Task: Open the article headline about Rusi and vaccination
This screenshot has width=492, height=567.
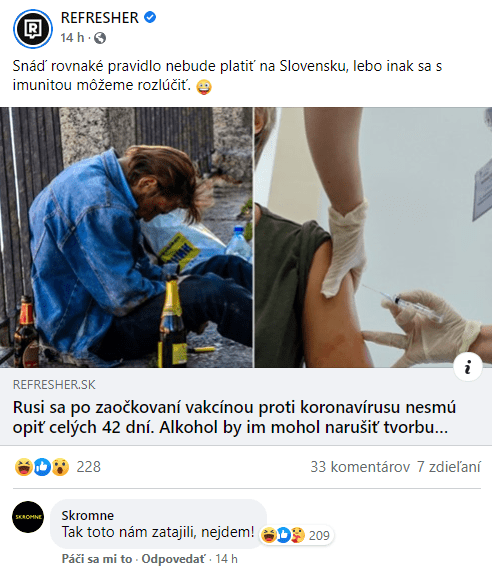Action: 234,417
